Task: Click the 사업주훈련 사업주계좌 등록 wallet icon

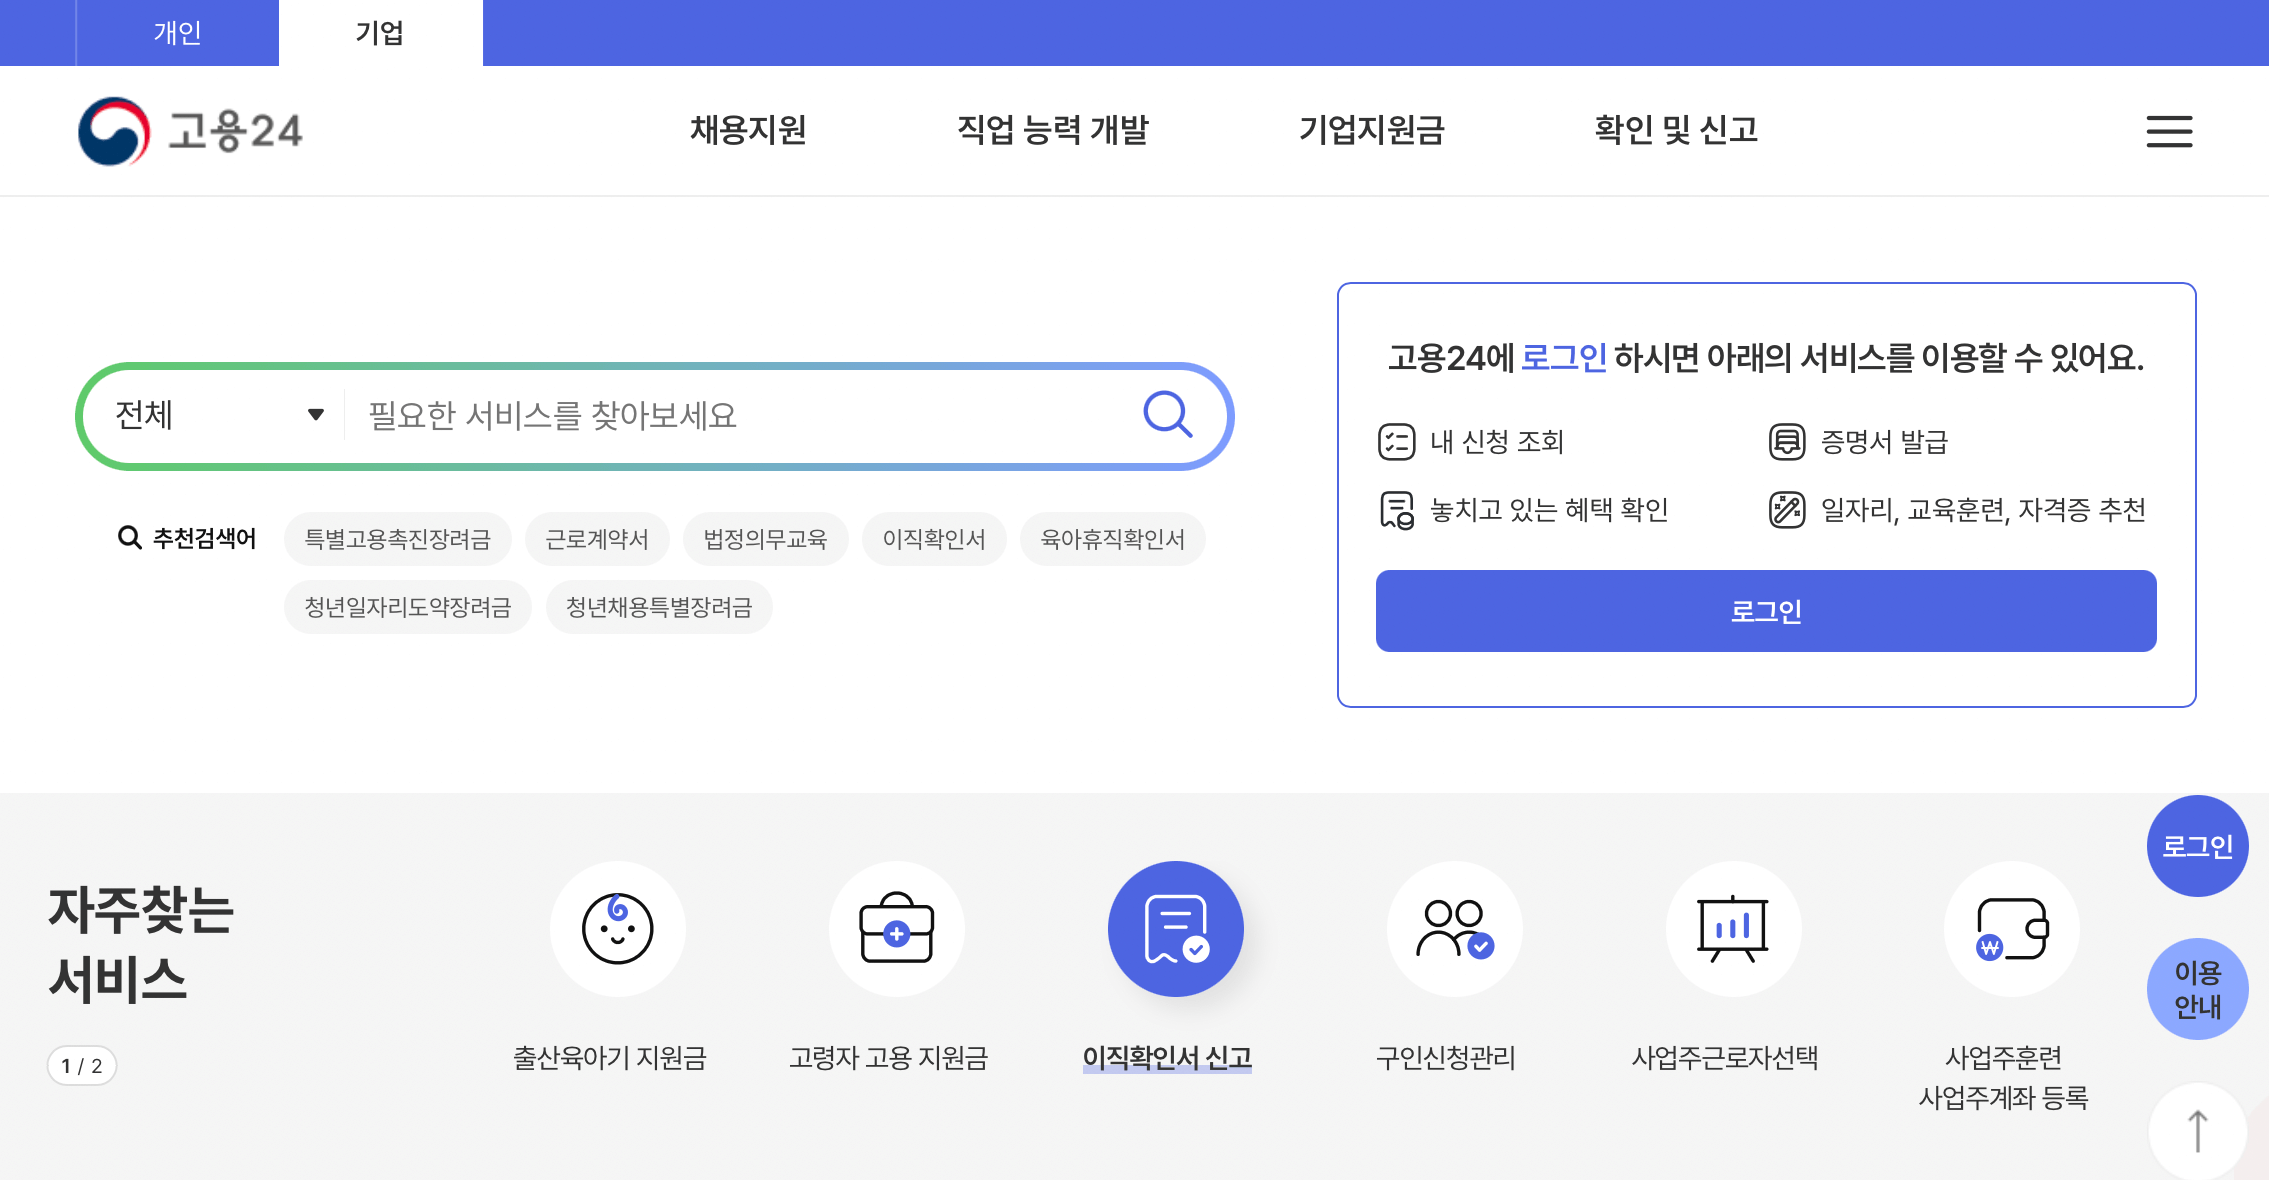Action: tap(2012, 928)
